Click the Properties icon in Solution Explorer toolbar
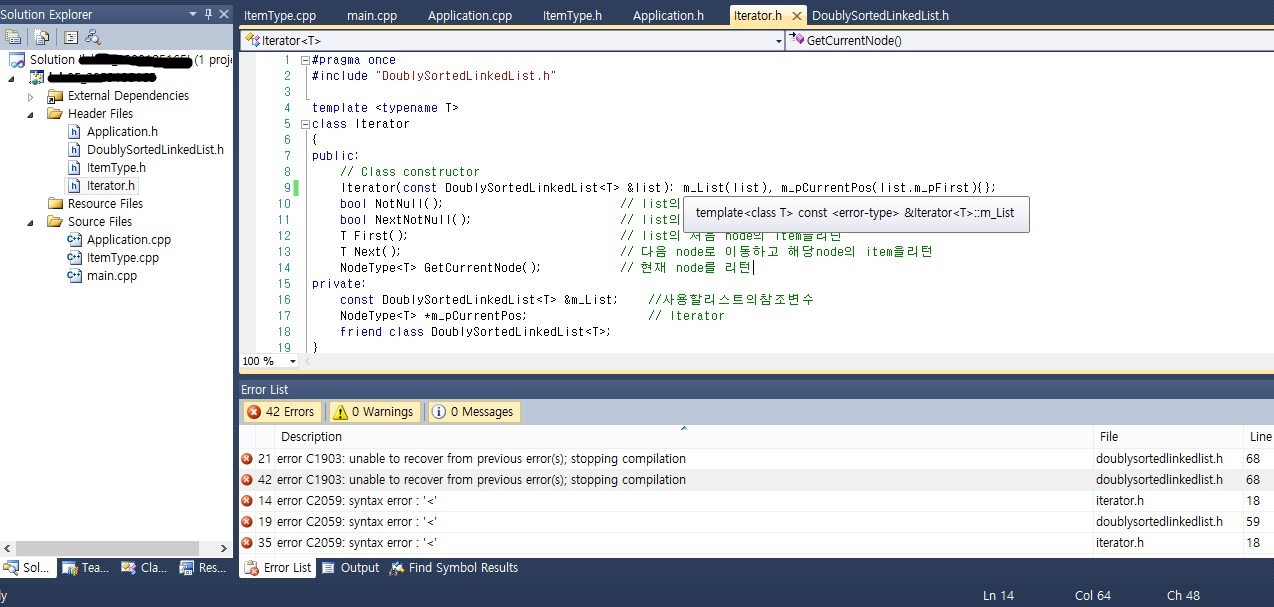This screenshot has height=607, width=1274. tap(13, 37)
